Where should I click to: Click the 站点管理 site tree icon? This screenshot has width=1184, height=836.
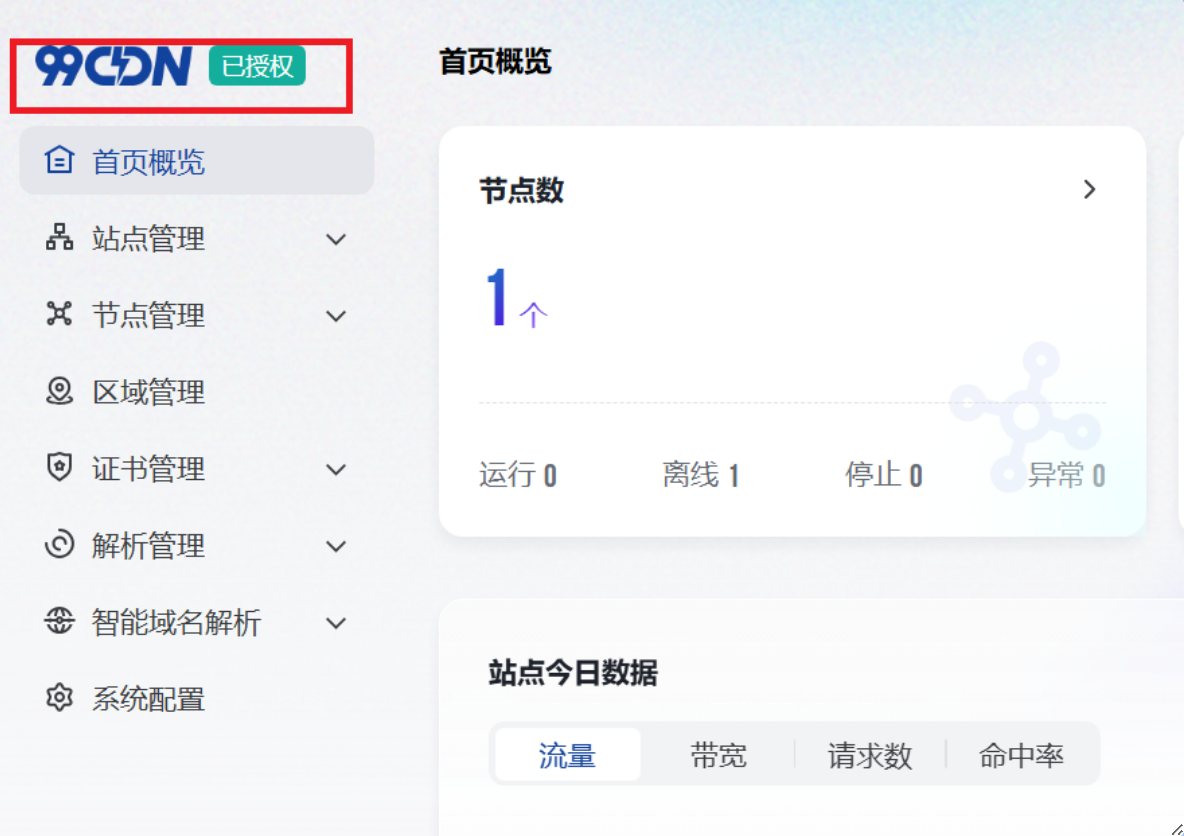(60, 238)
